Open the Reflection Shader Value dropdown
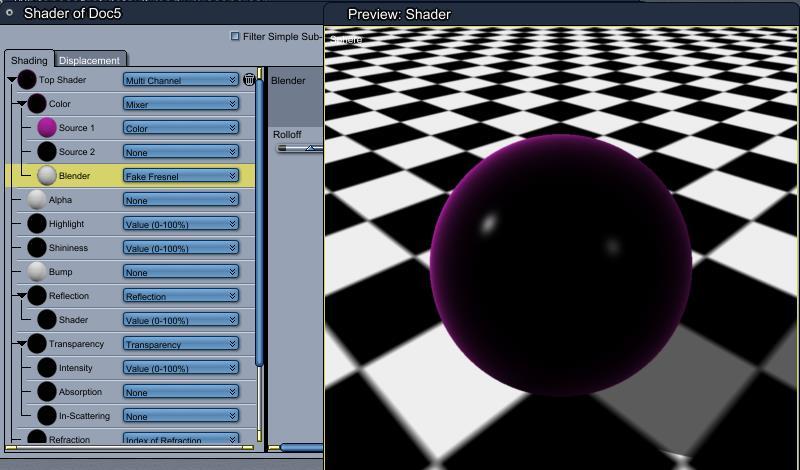Screen dimensions: 800x470 [x=181, y=320]
